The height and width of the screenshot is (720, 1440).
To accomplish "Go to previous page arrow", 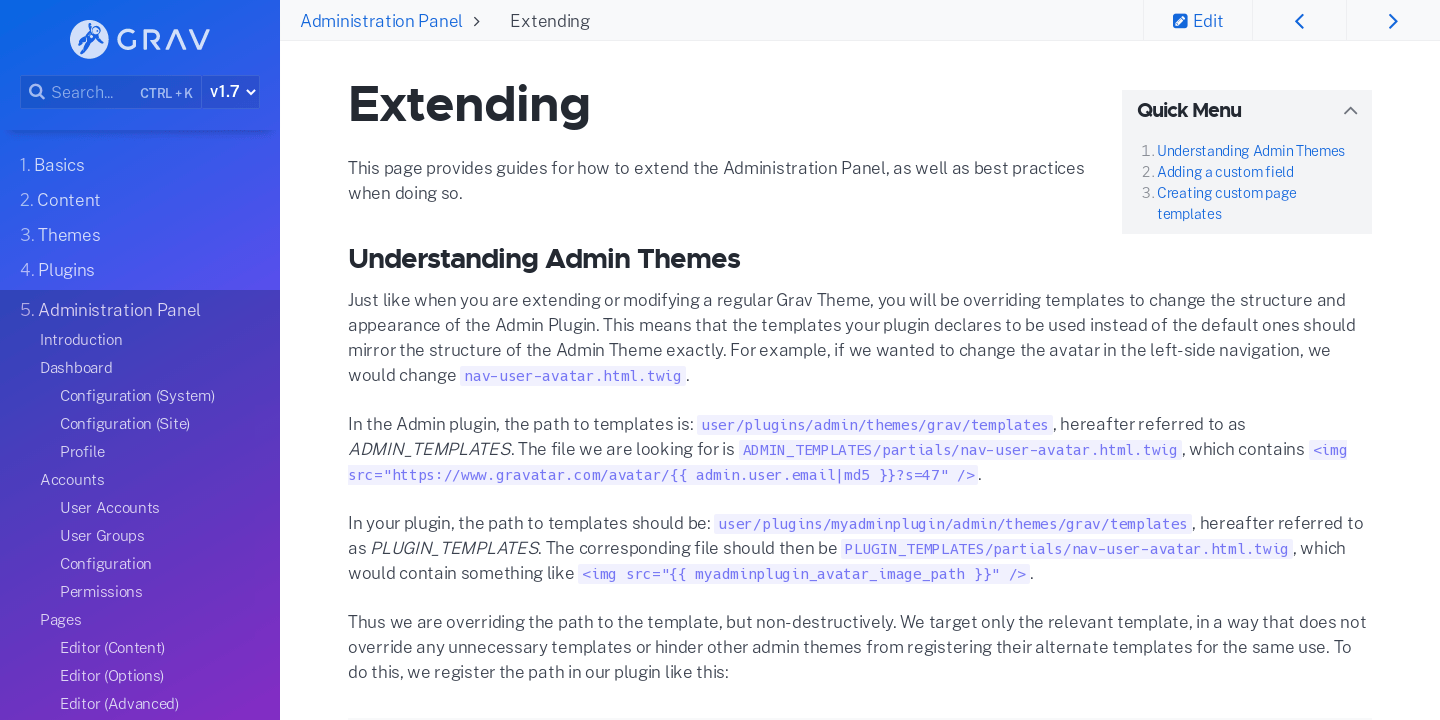I will point(1299,21).
